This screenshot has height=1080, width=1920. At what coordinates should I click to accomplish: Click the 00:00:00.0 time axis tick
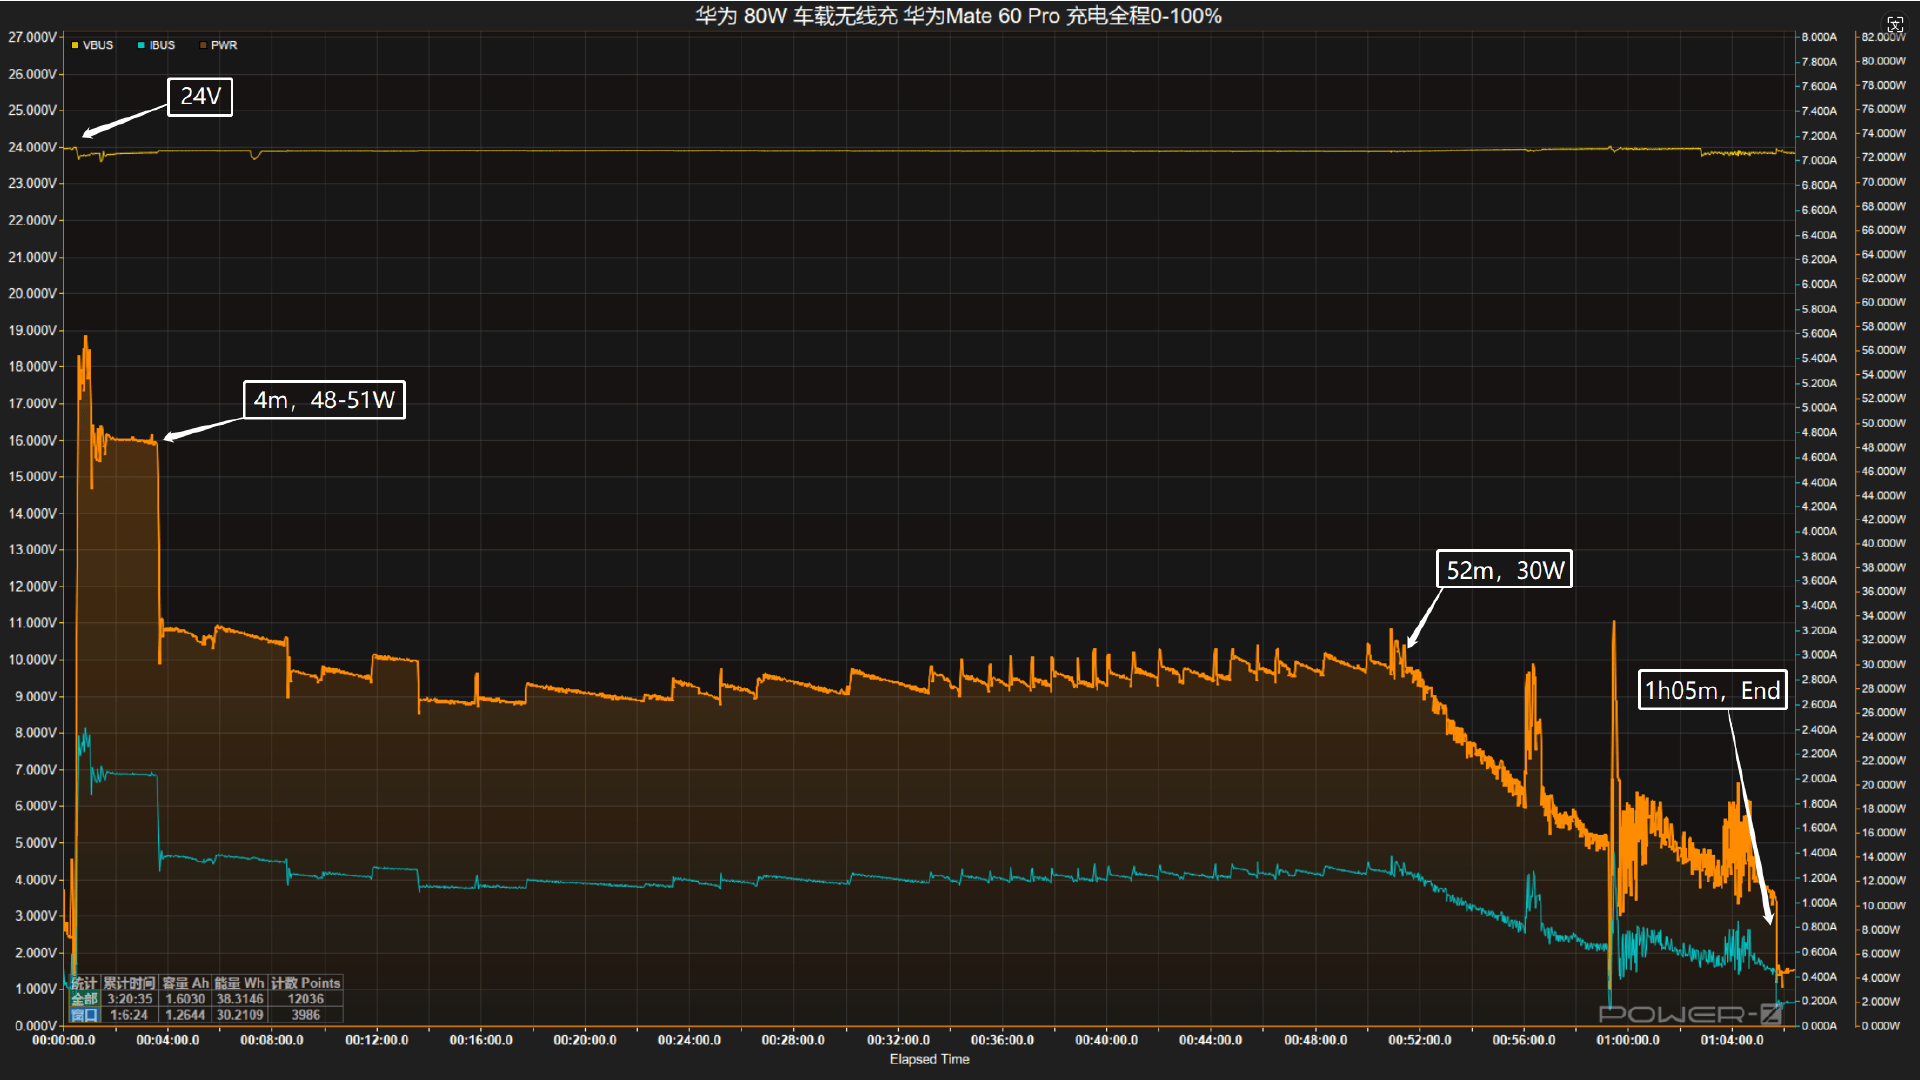[64, 1040]
